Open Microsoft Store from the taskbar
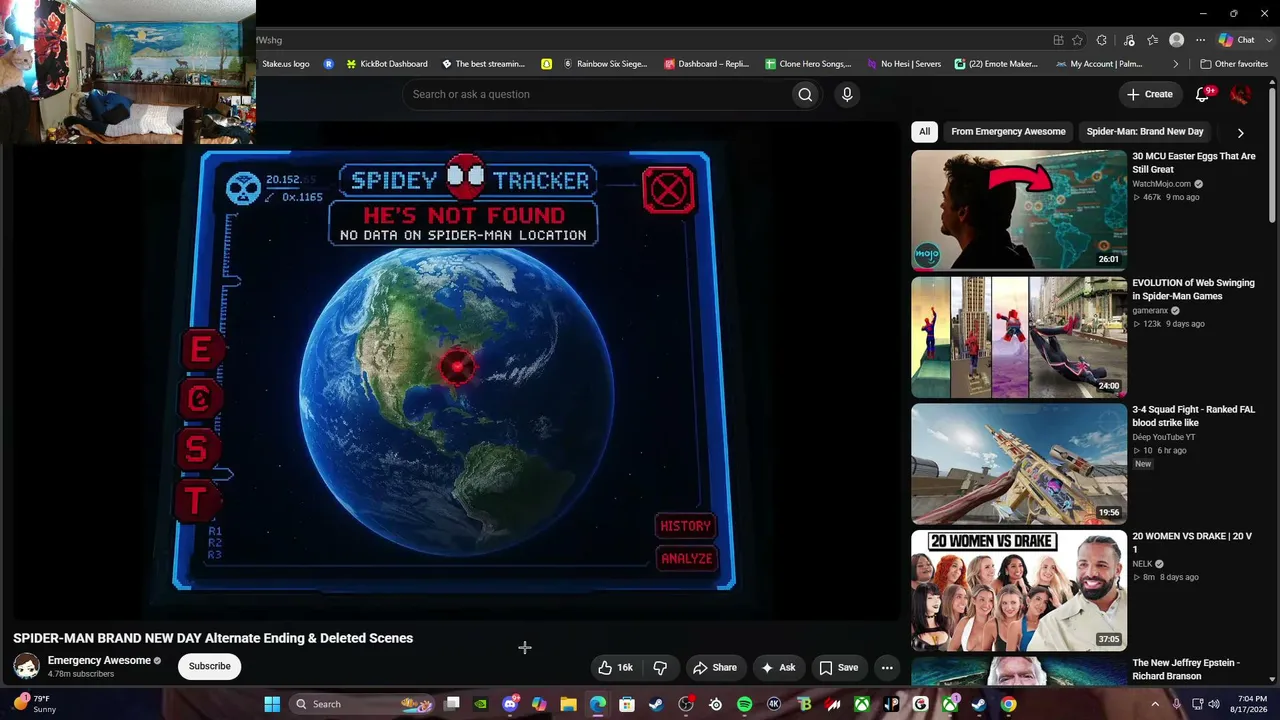 click(627, 704)
